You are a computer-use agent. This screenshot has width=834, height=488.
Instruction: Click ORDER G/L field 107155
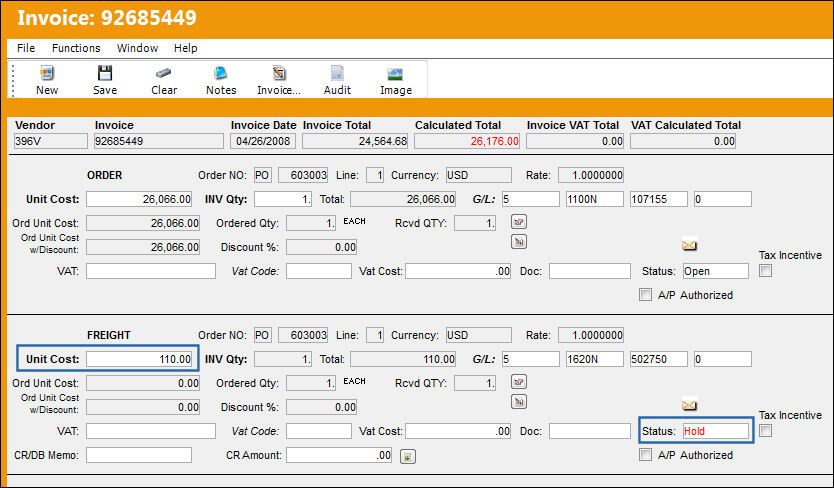tap(658, 199)
